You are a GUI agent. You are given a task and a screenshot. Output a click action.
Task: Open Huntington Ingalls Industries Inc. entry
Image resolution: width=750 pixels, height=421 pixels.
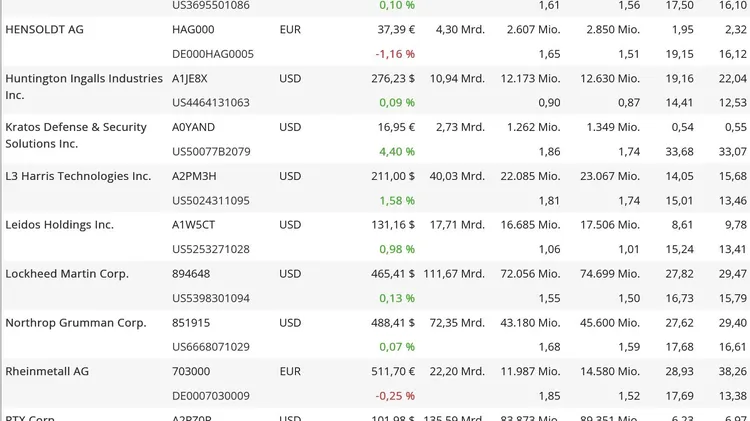pyautogui.click(x=84, y=87)
